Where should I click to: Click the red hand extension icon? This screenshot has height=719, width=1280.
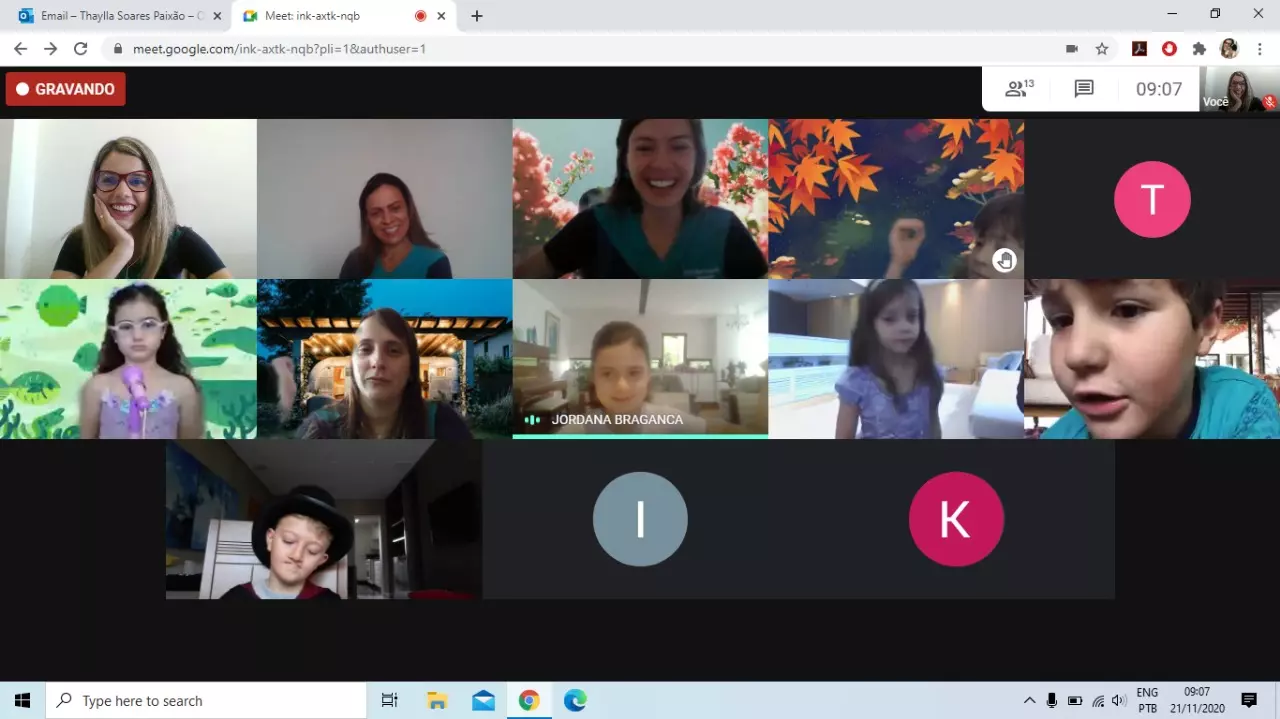(1169, 48)
